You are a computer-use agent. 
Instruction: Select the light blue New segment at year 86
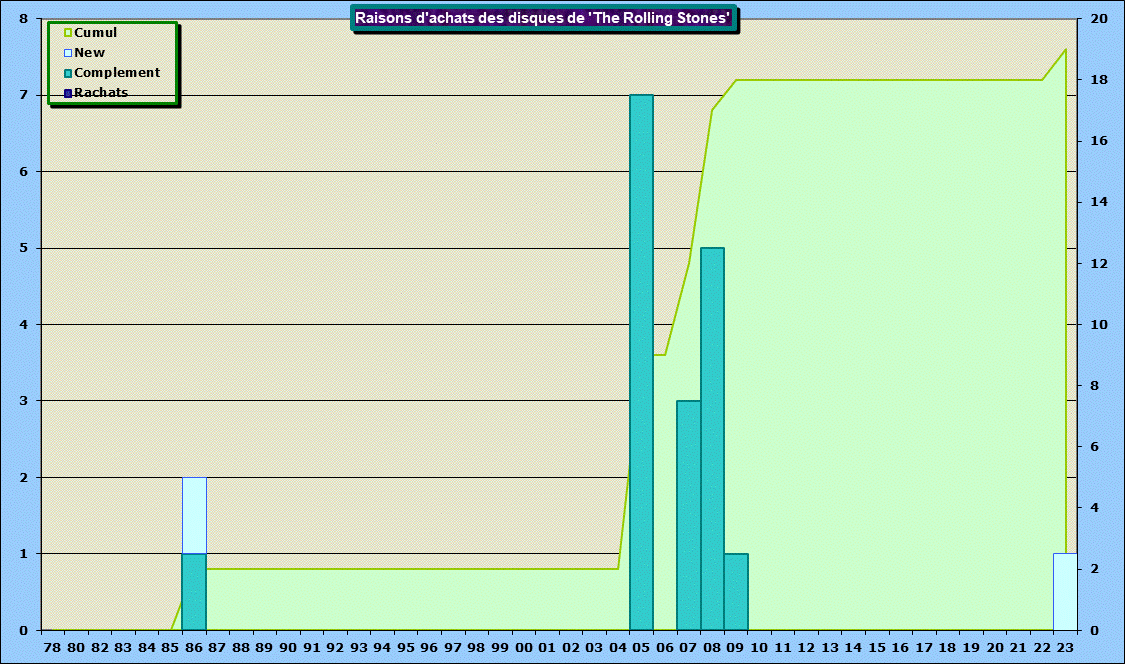pos(194,515)
